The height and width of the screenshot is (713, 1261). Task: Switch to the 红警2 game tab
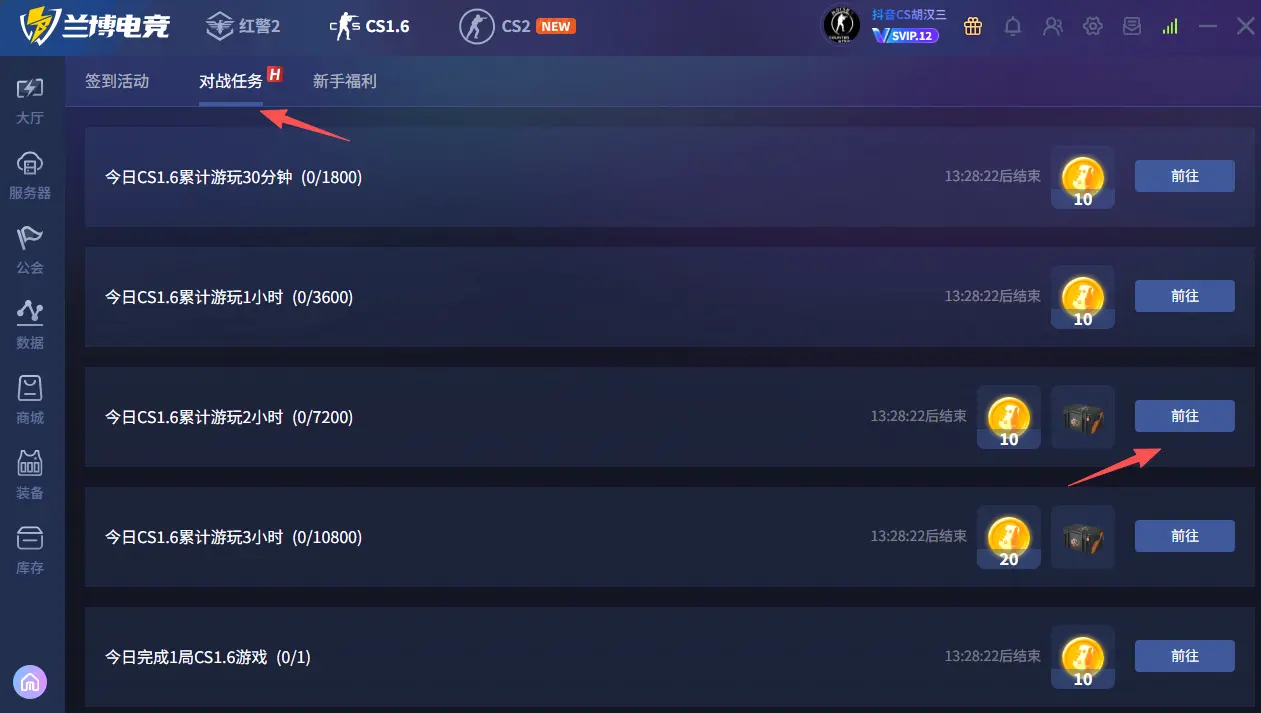[x=243, y=26]
